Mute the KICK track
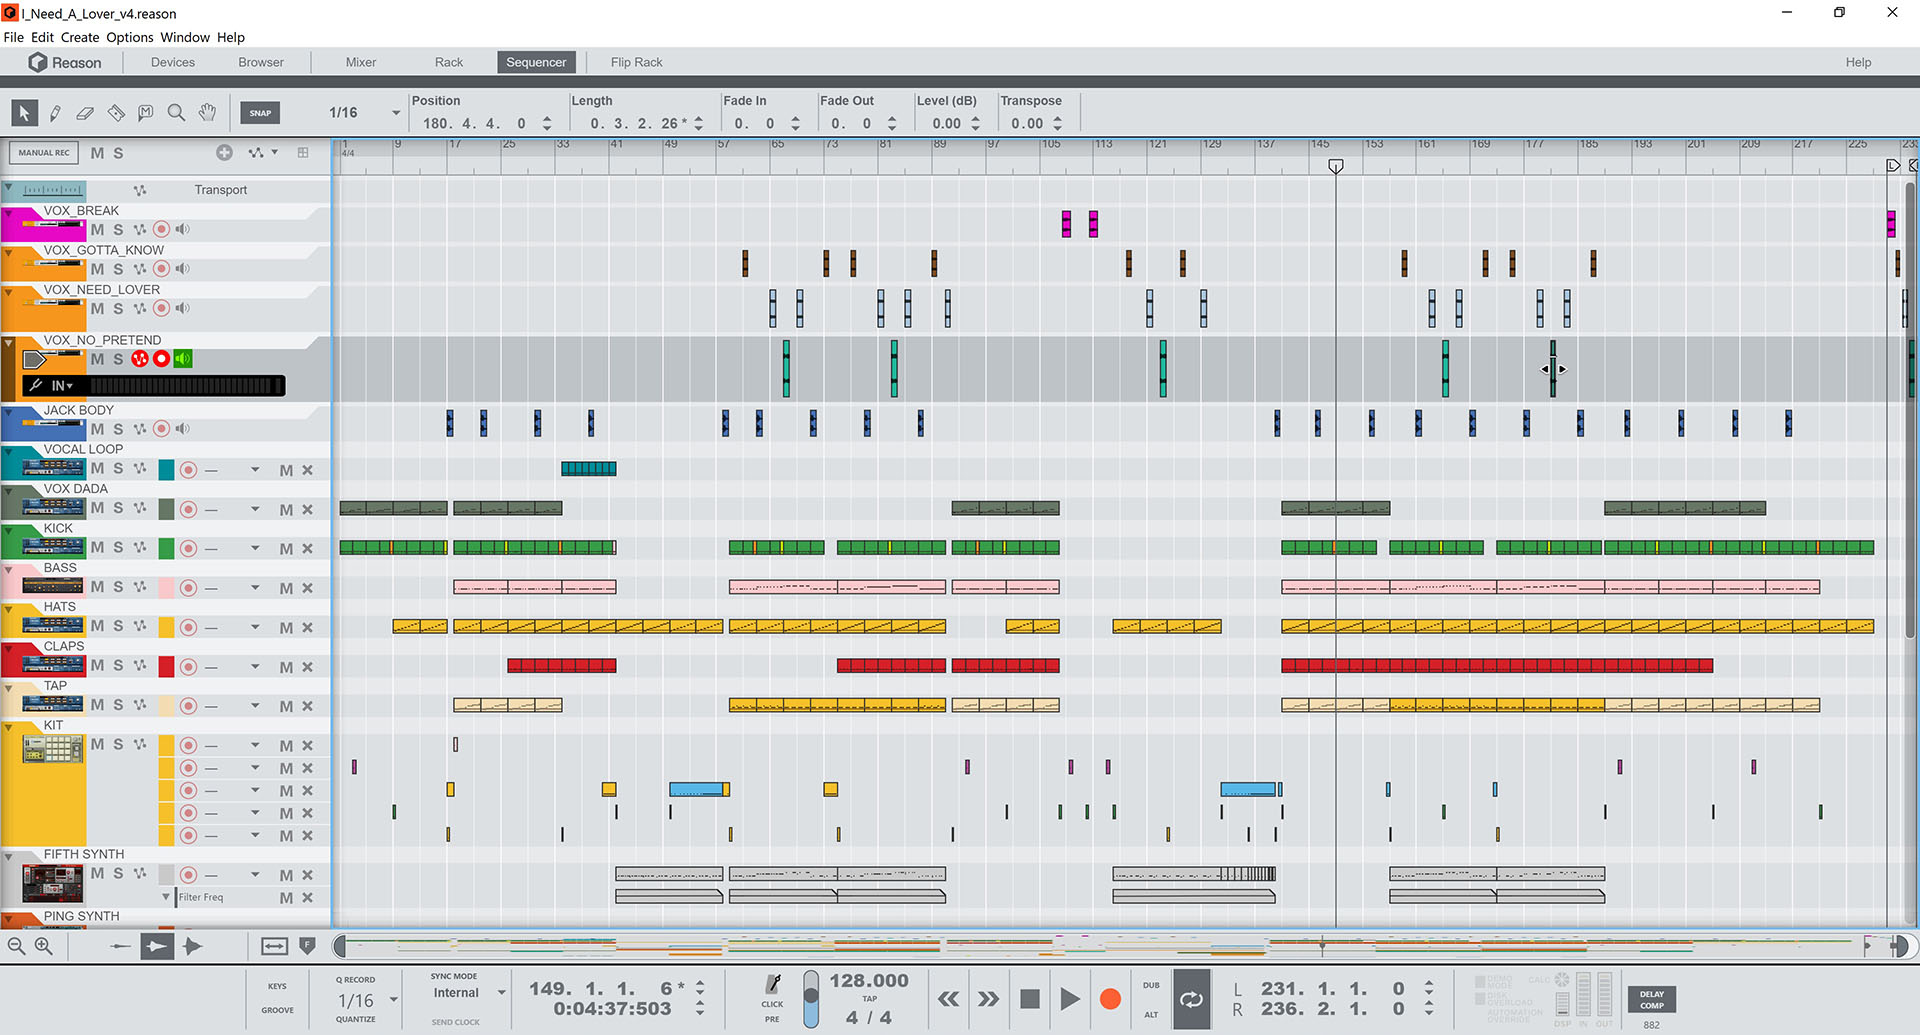 tap(97, 547)
